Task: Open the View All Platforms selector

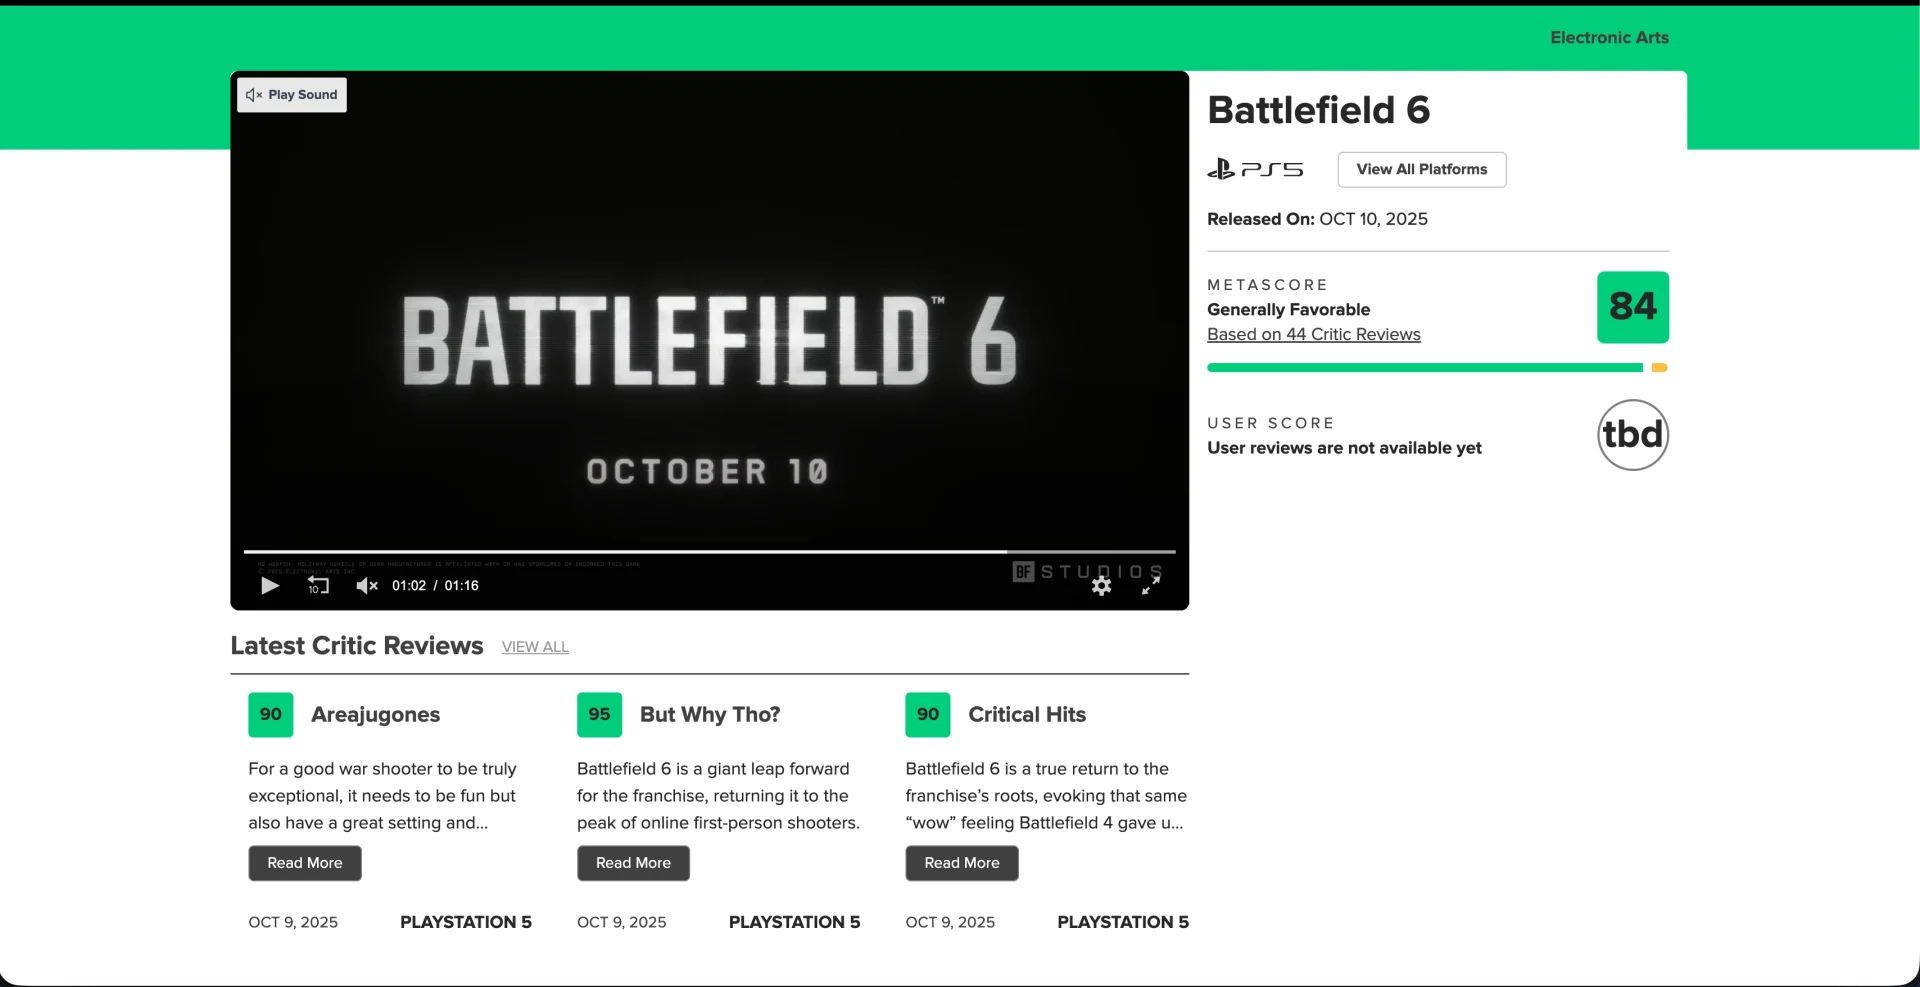Action: (x=1421, y=169)
